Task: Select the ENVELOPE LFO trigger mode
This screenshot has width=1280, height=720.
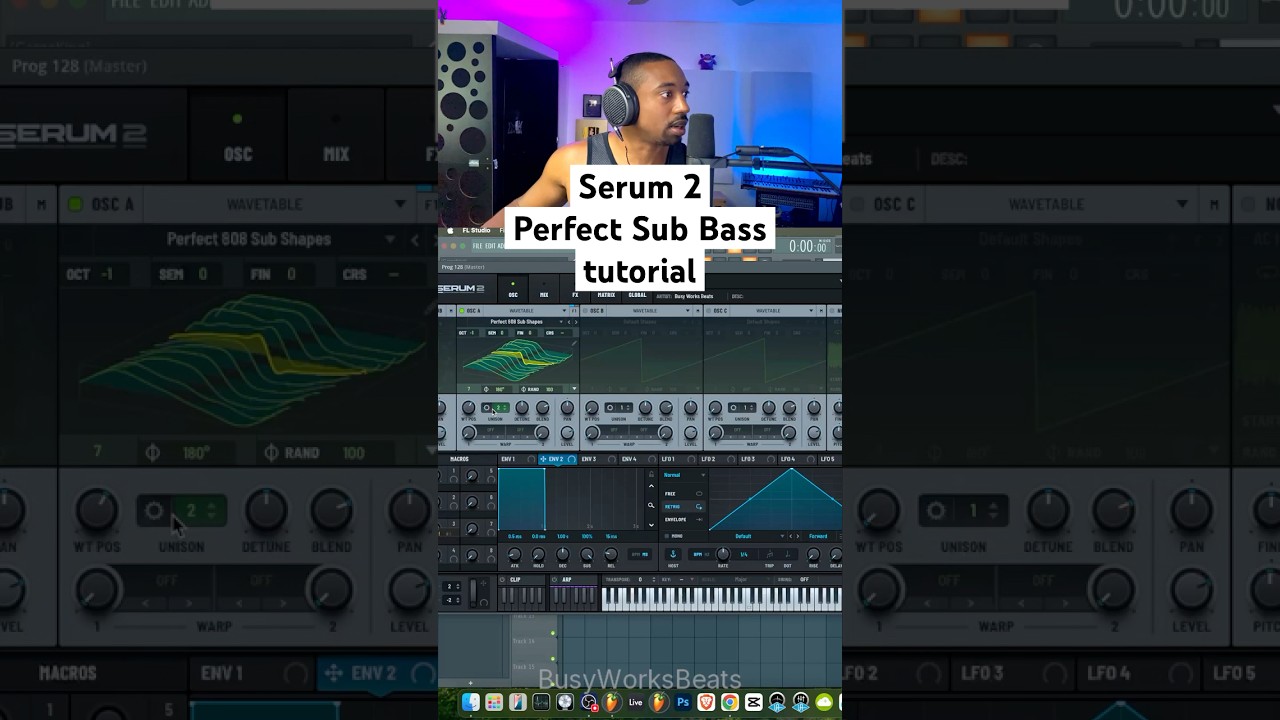Action: (x=684, y=519)
